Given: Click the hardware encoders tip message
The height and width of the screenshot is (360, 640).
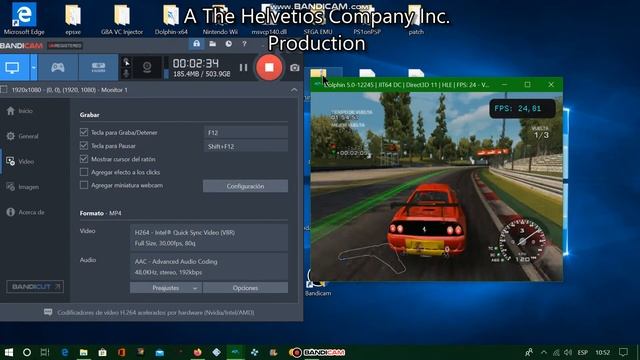Looking at the screenshot, I should pyautogui.click(x=149, y=313).
